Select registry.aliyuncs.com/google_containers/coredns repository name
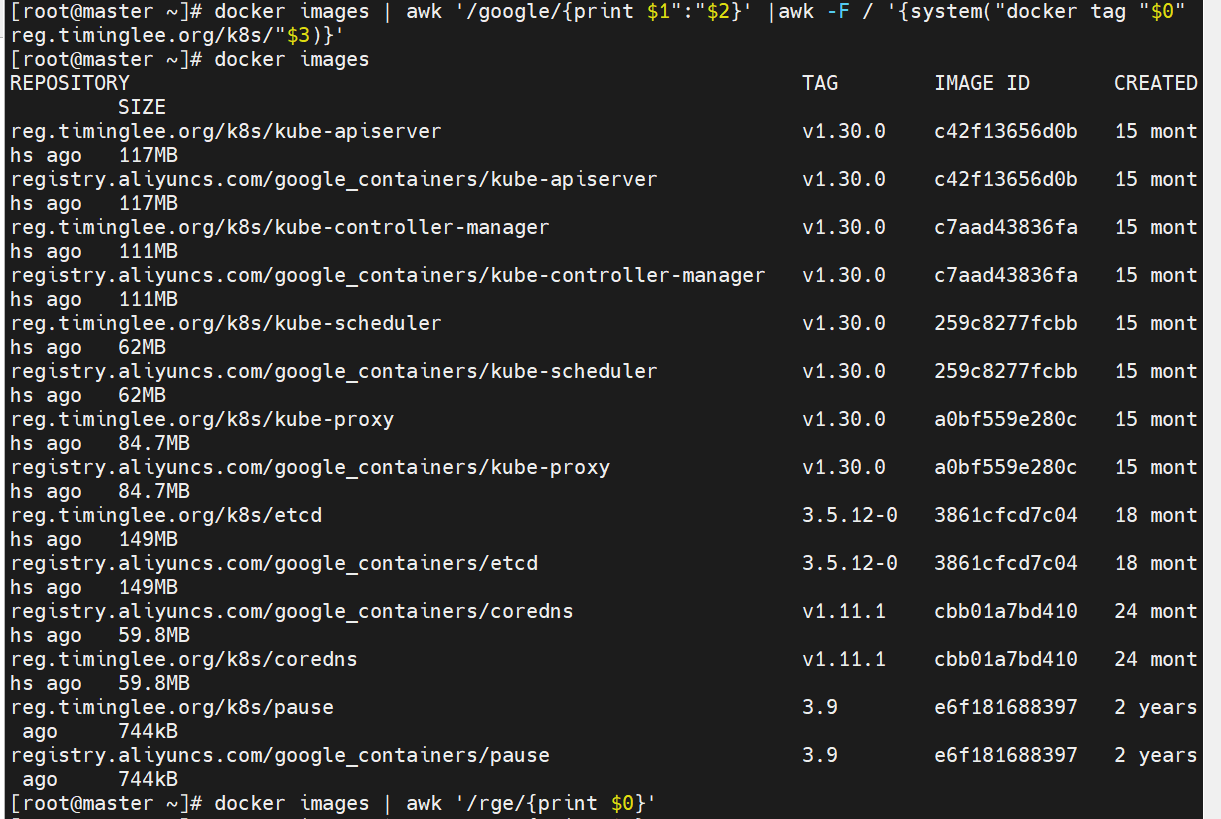Image resolution: width=1221 pixels, height=819 pixels. point(292,611)
